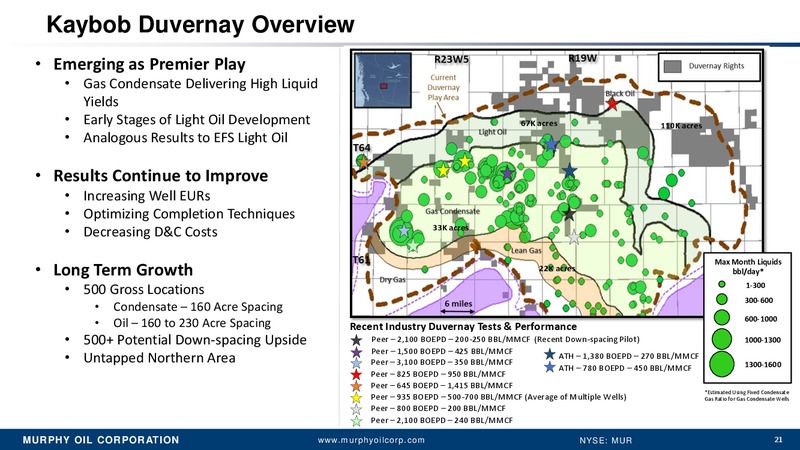The image size is (800, 450).
Task: Click the '110K acres' map label
Action: click(x=682, y=126)
